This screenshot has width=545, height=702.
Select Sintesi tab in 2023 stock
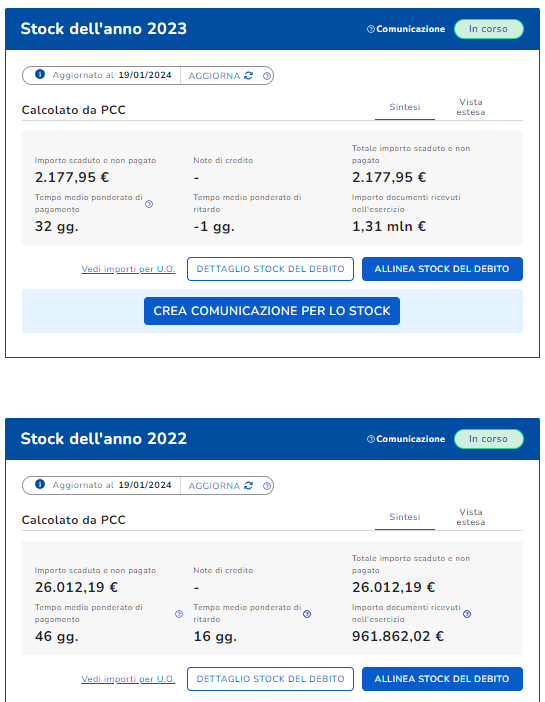pos(405,107)
